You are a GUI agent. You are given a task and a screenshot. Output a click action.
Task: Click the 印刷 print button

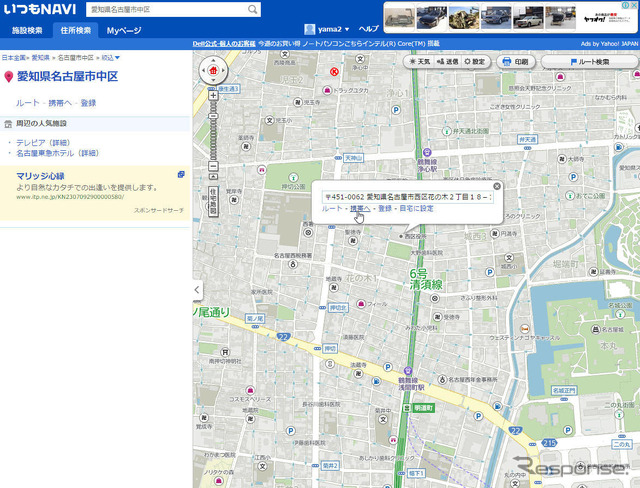click(x=516, y=62)
